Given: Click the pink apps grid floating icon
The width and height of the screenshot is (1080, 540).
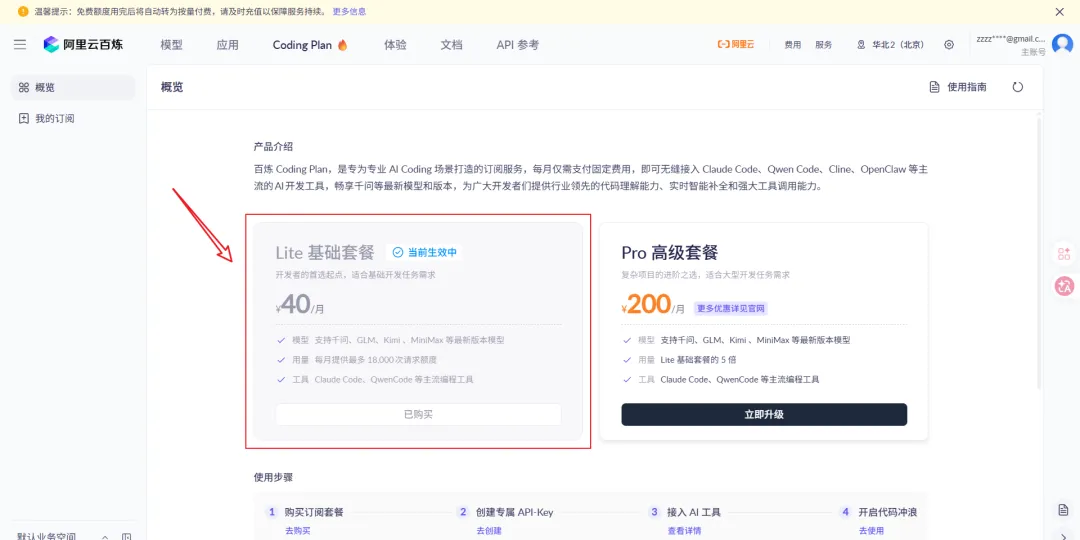Looking at the screenshot, I should (x=1064, y=254).
